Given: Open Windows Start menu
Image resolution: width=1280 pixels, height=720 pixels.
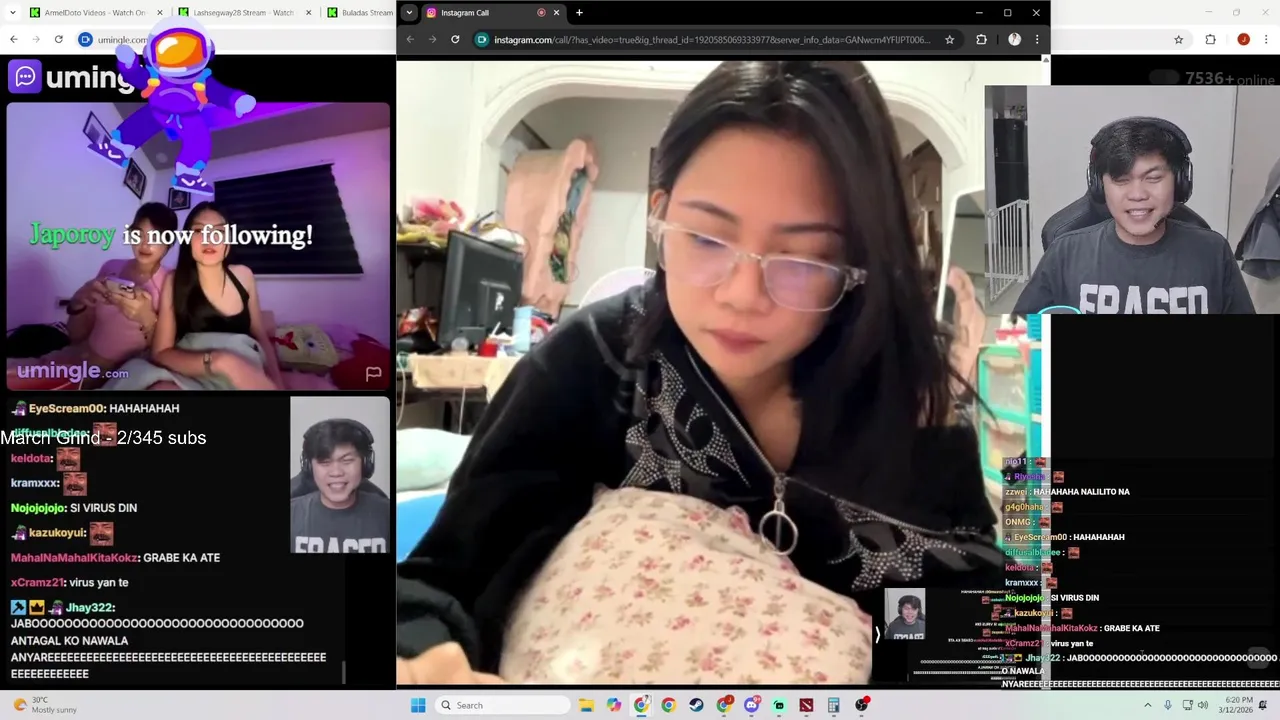Looking at the screenshot, I should pos(418,705).
